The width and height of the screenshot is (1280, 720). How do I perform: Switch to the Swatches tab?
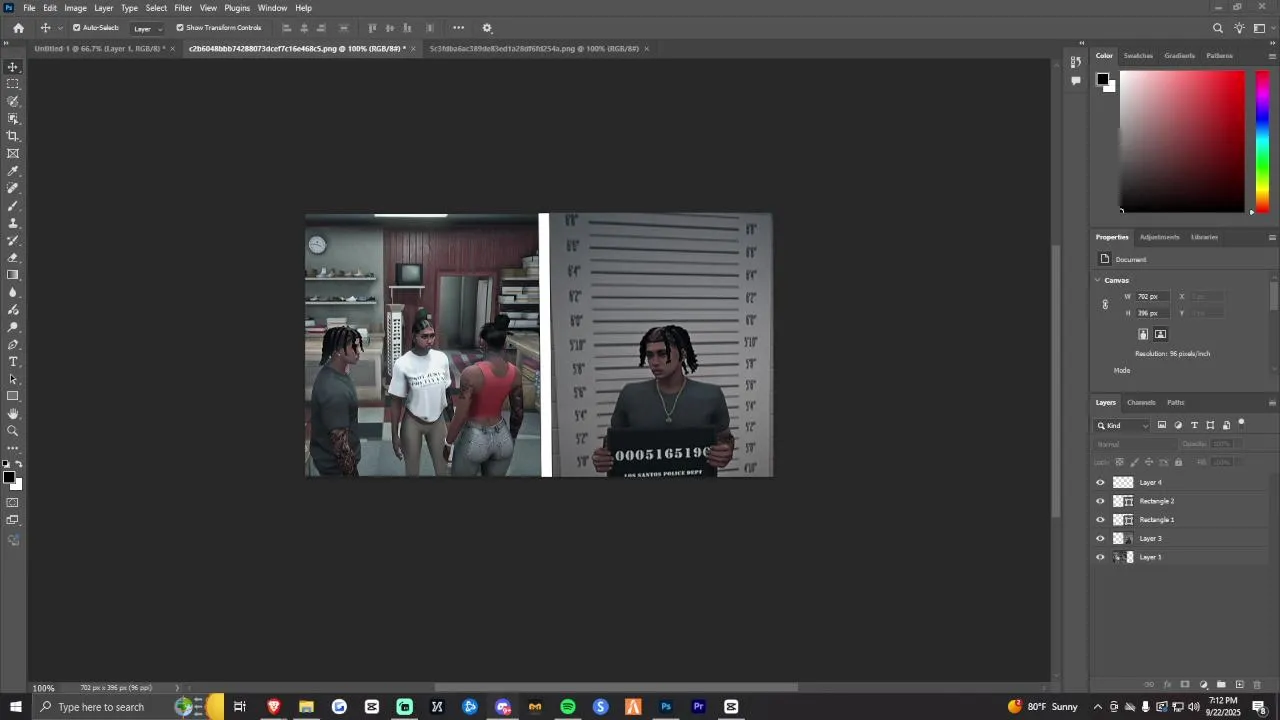tap(1138, 55)
